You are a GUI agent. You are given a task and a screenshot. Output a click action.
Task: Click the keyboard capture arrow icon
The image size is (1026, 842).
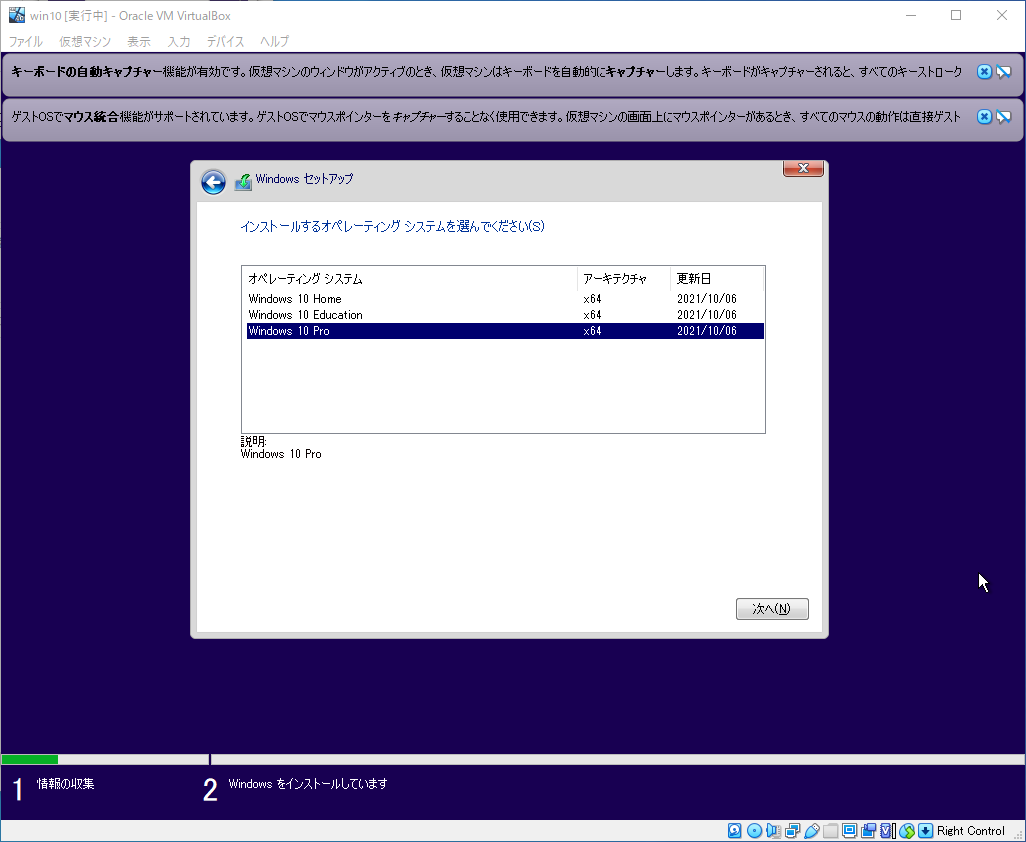pos(925,831)
